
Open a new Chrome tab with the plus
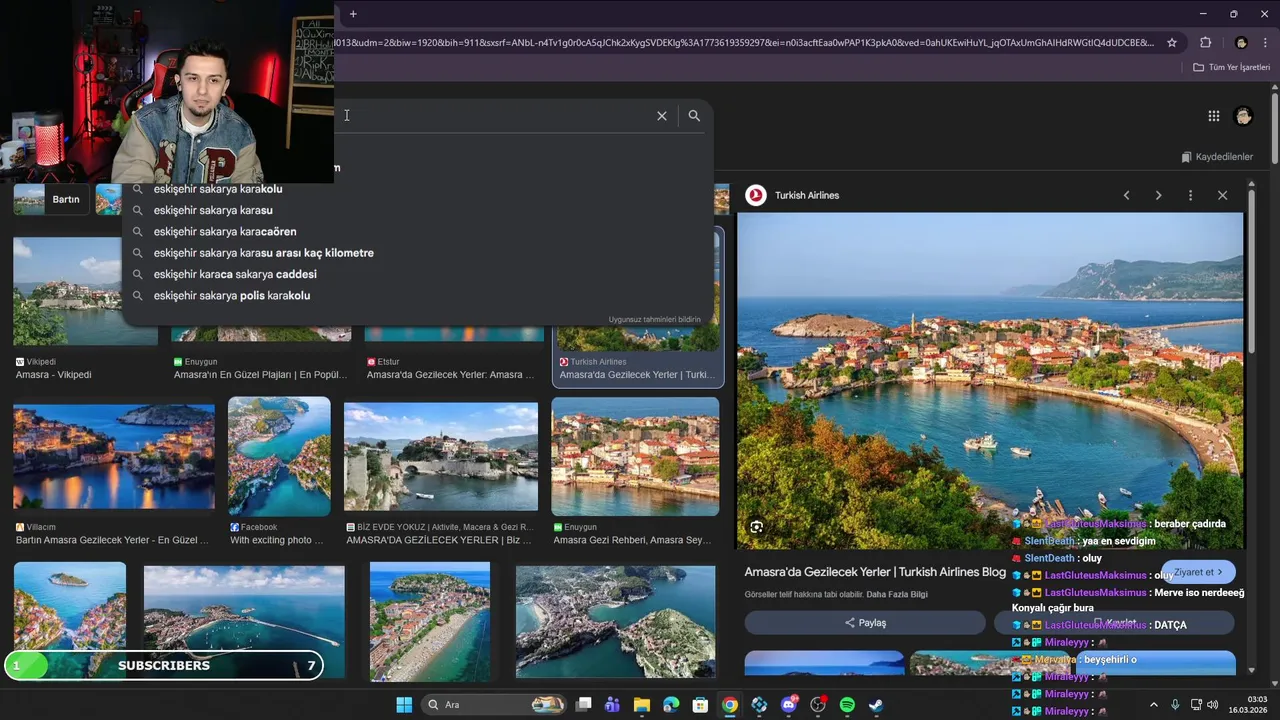click(x=353, y=14)
